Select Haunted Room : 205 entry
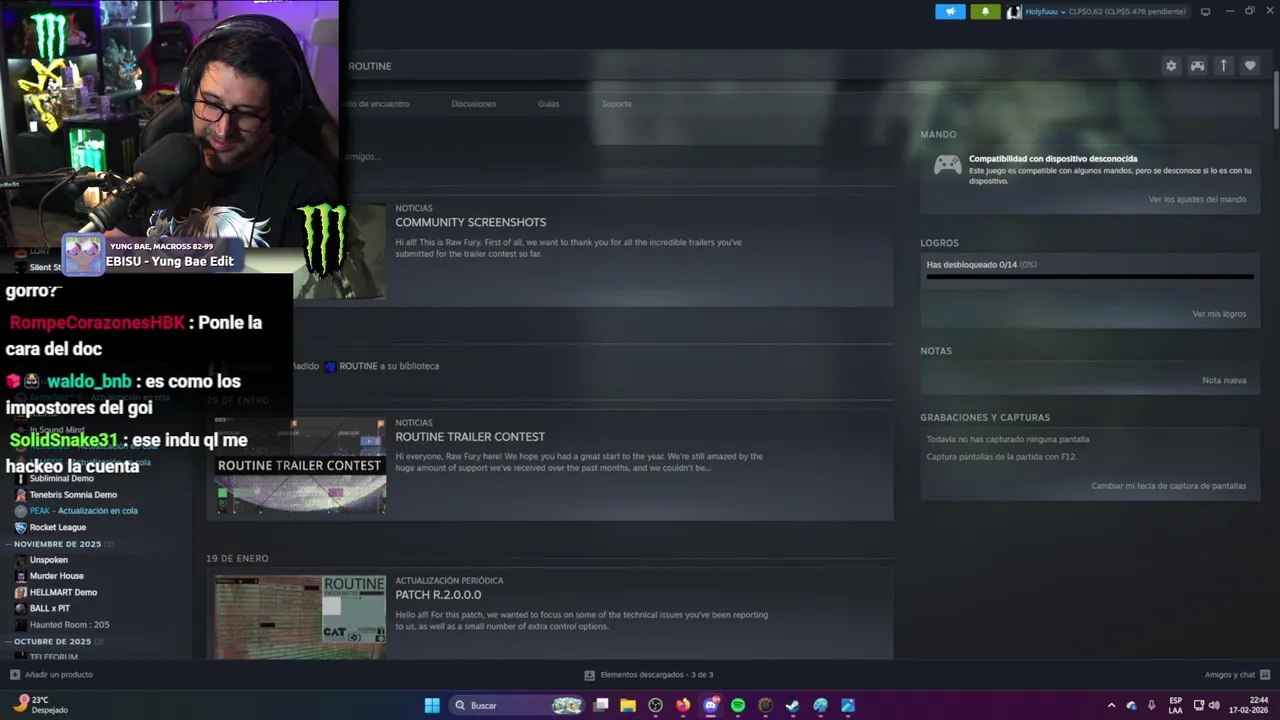Image resolution: width=1280 pixels, height=720 pixels. coord(69,625)
